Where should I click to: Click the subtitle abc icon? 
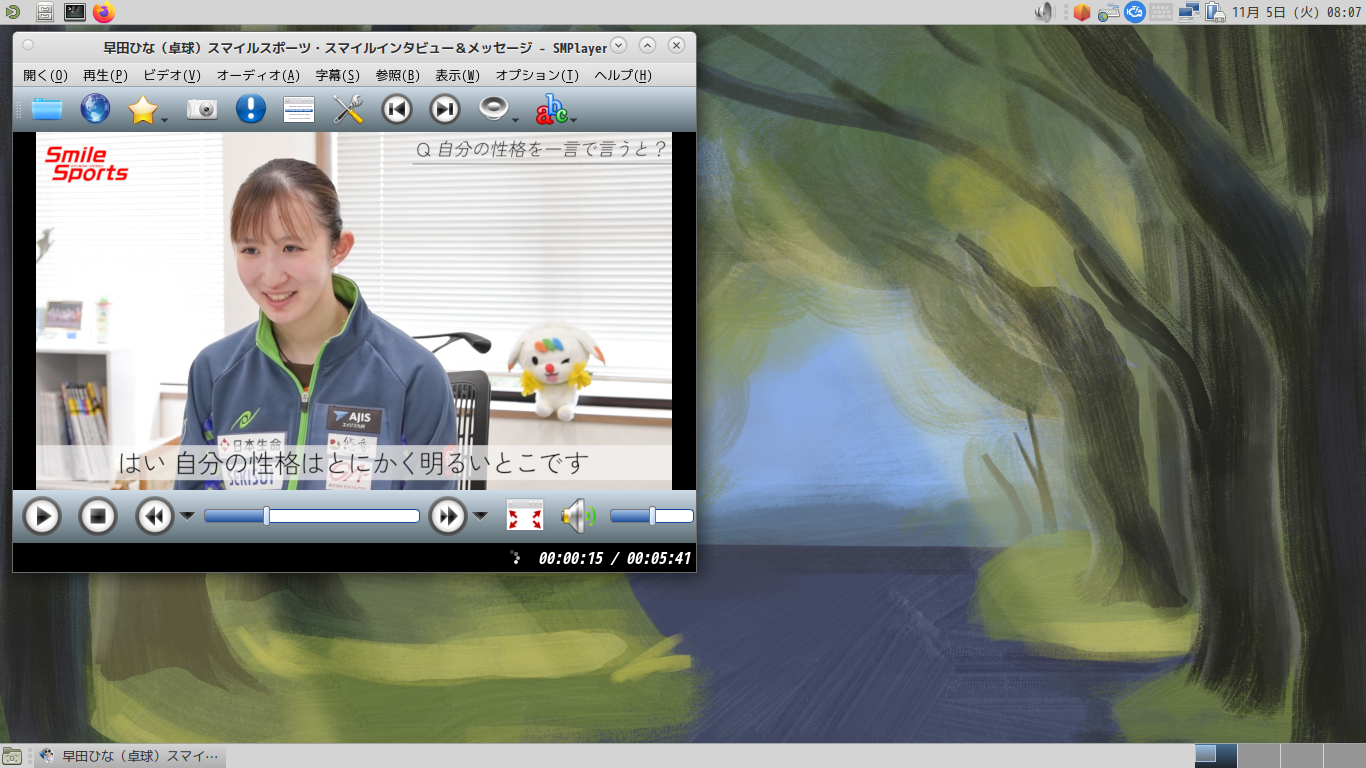point(551,109)
